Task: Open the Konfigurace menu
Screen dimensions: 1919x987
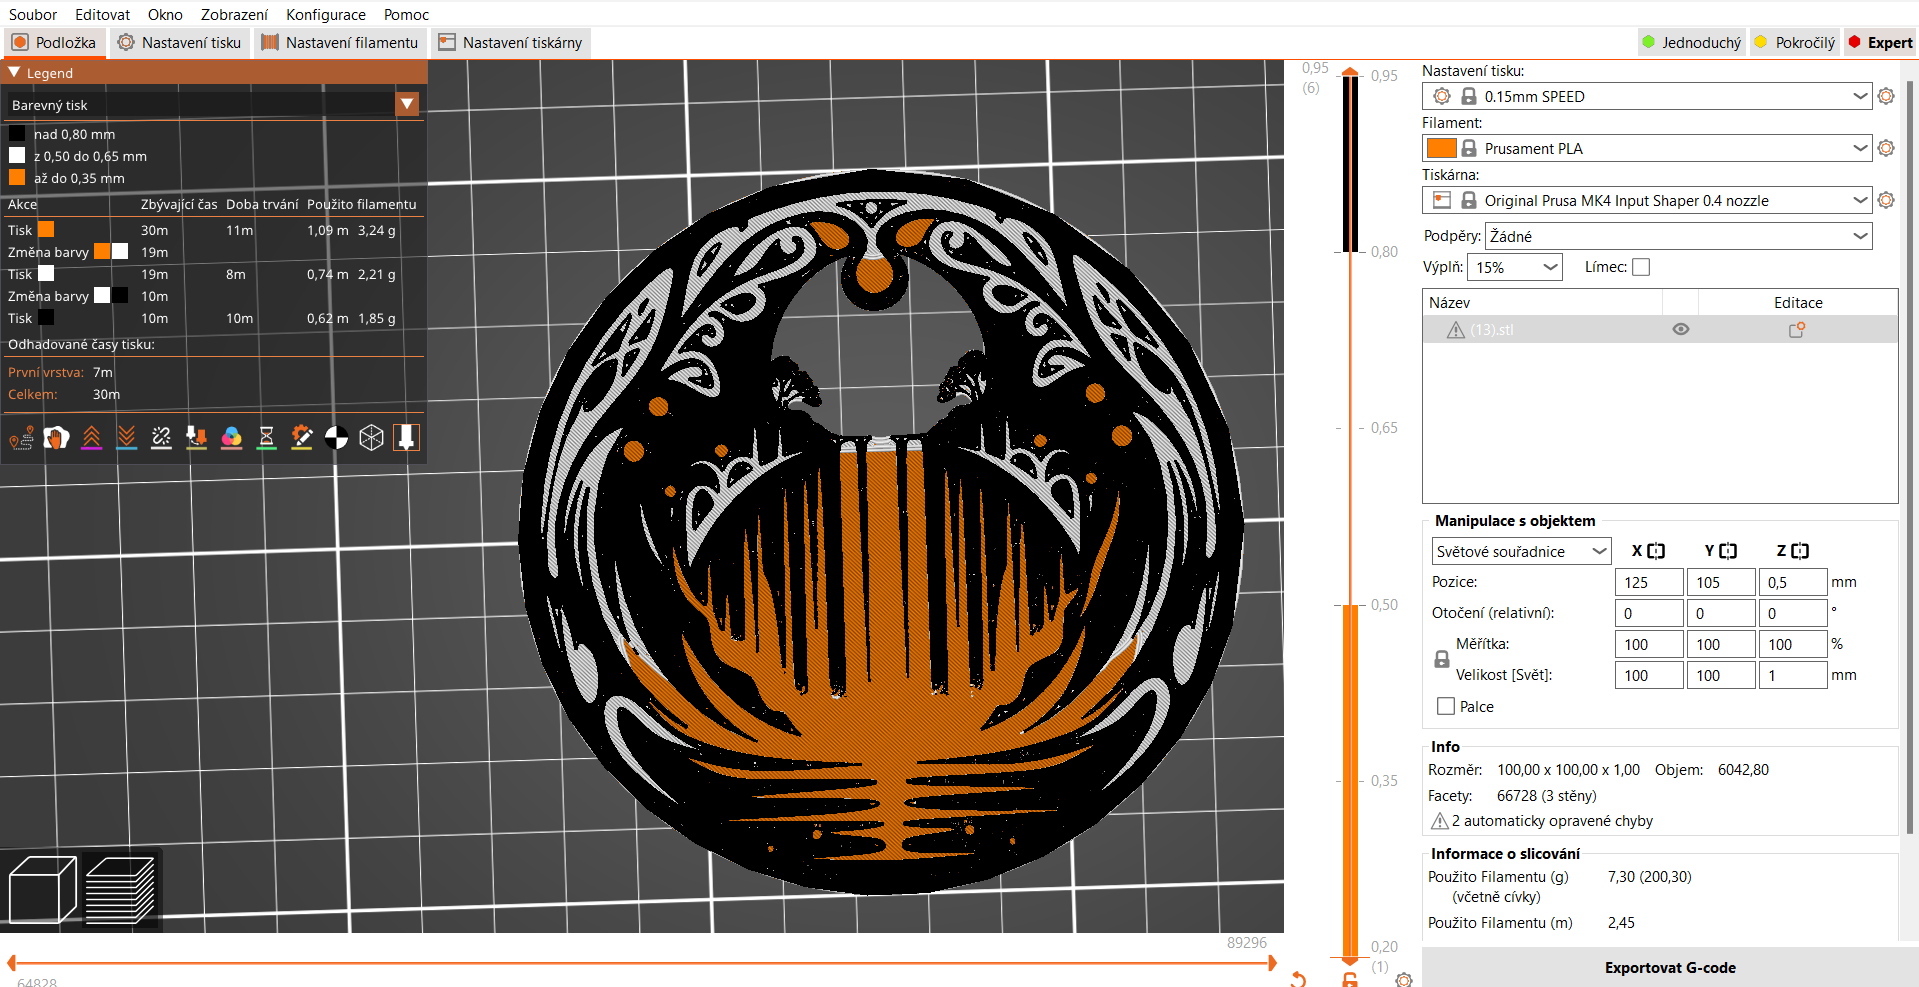Action: pos(325,14)
